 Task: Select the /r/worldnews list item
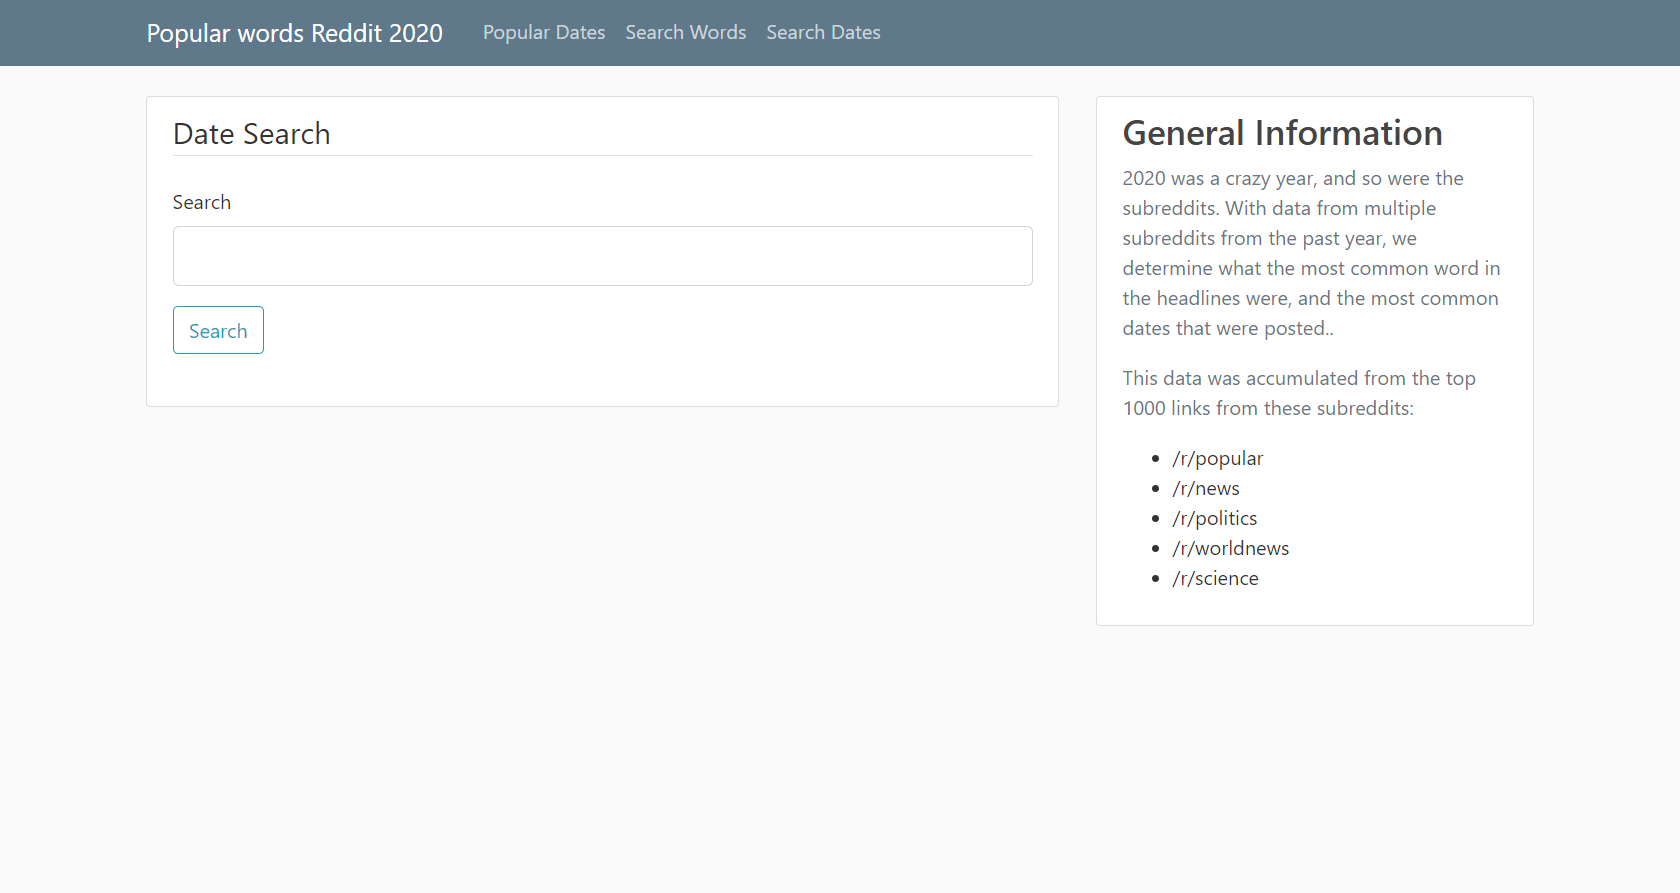click(x=1230, y=548)
